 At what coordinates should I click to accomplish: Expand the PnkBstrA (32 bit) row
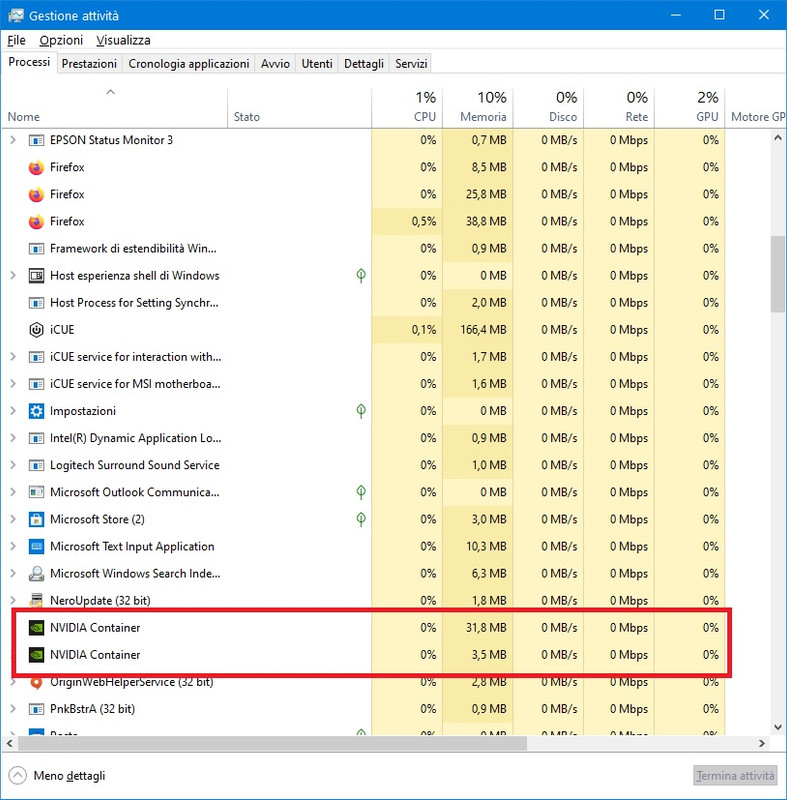tap(13, 709)
